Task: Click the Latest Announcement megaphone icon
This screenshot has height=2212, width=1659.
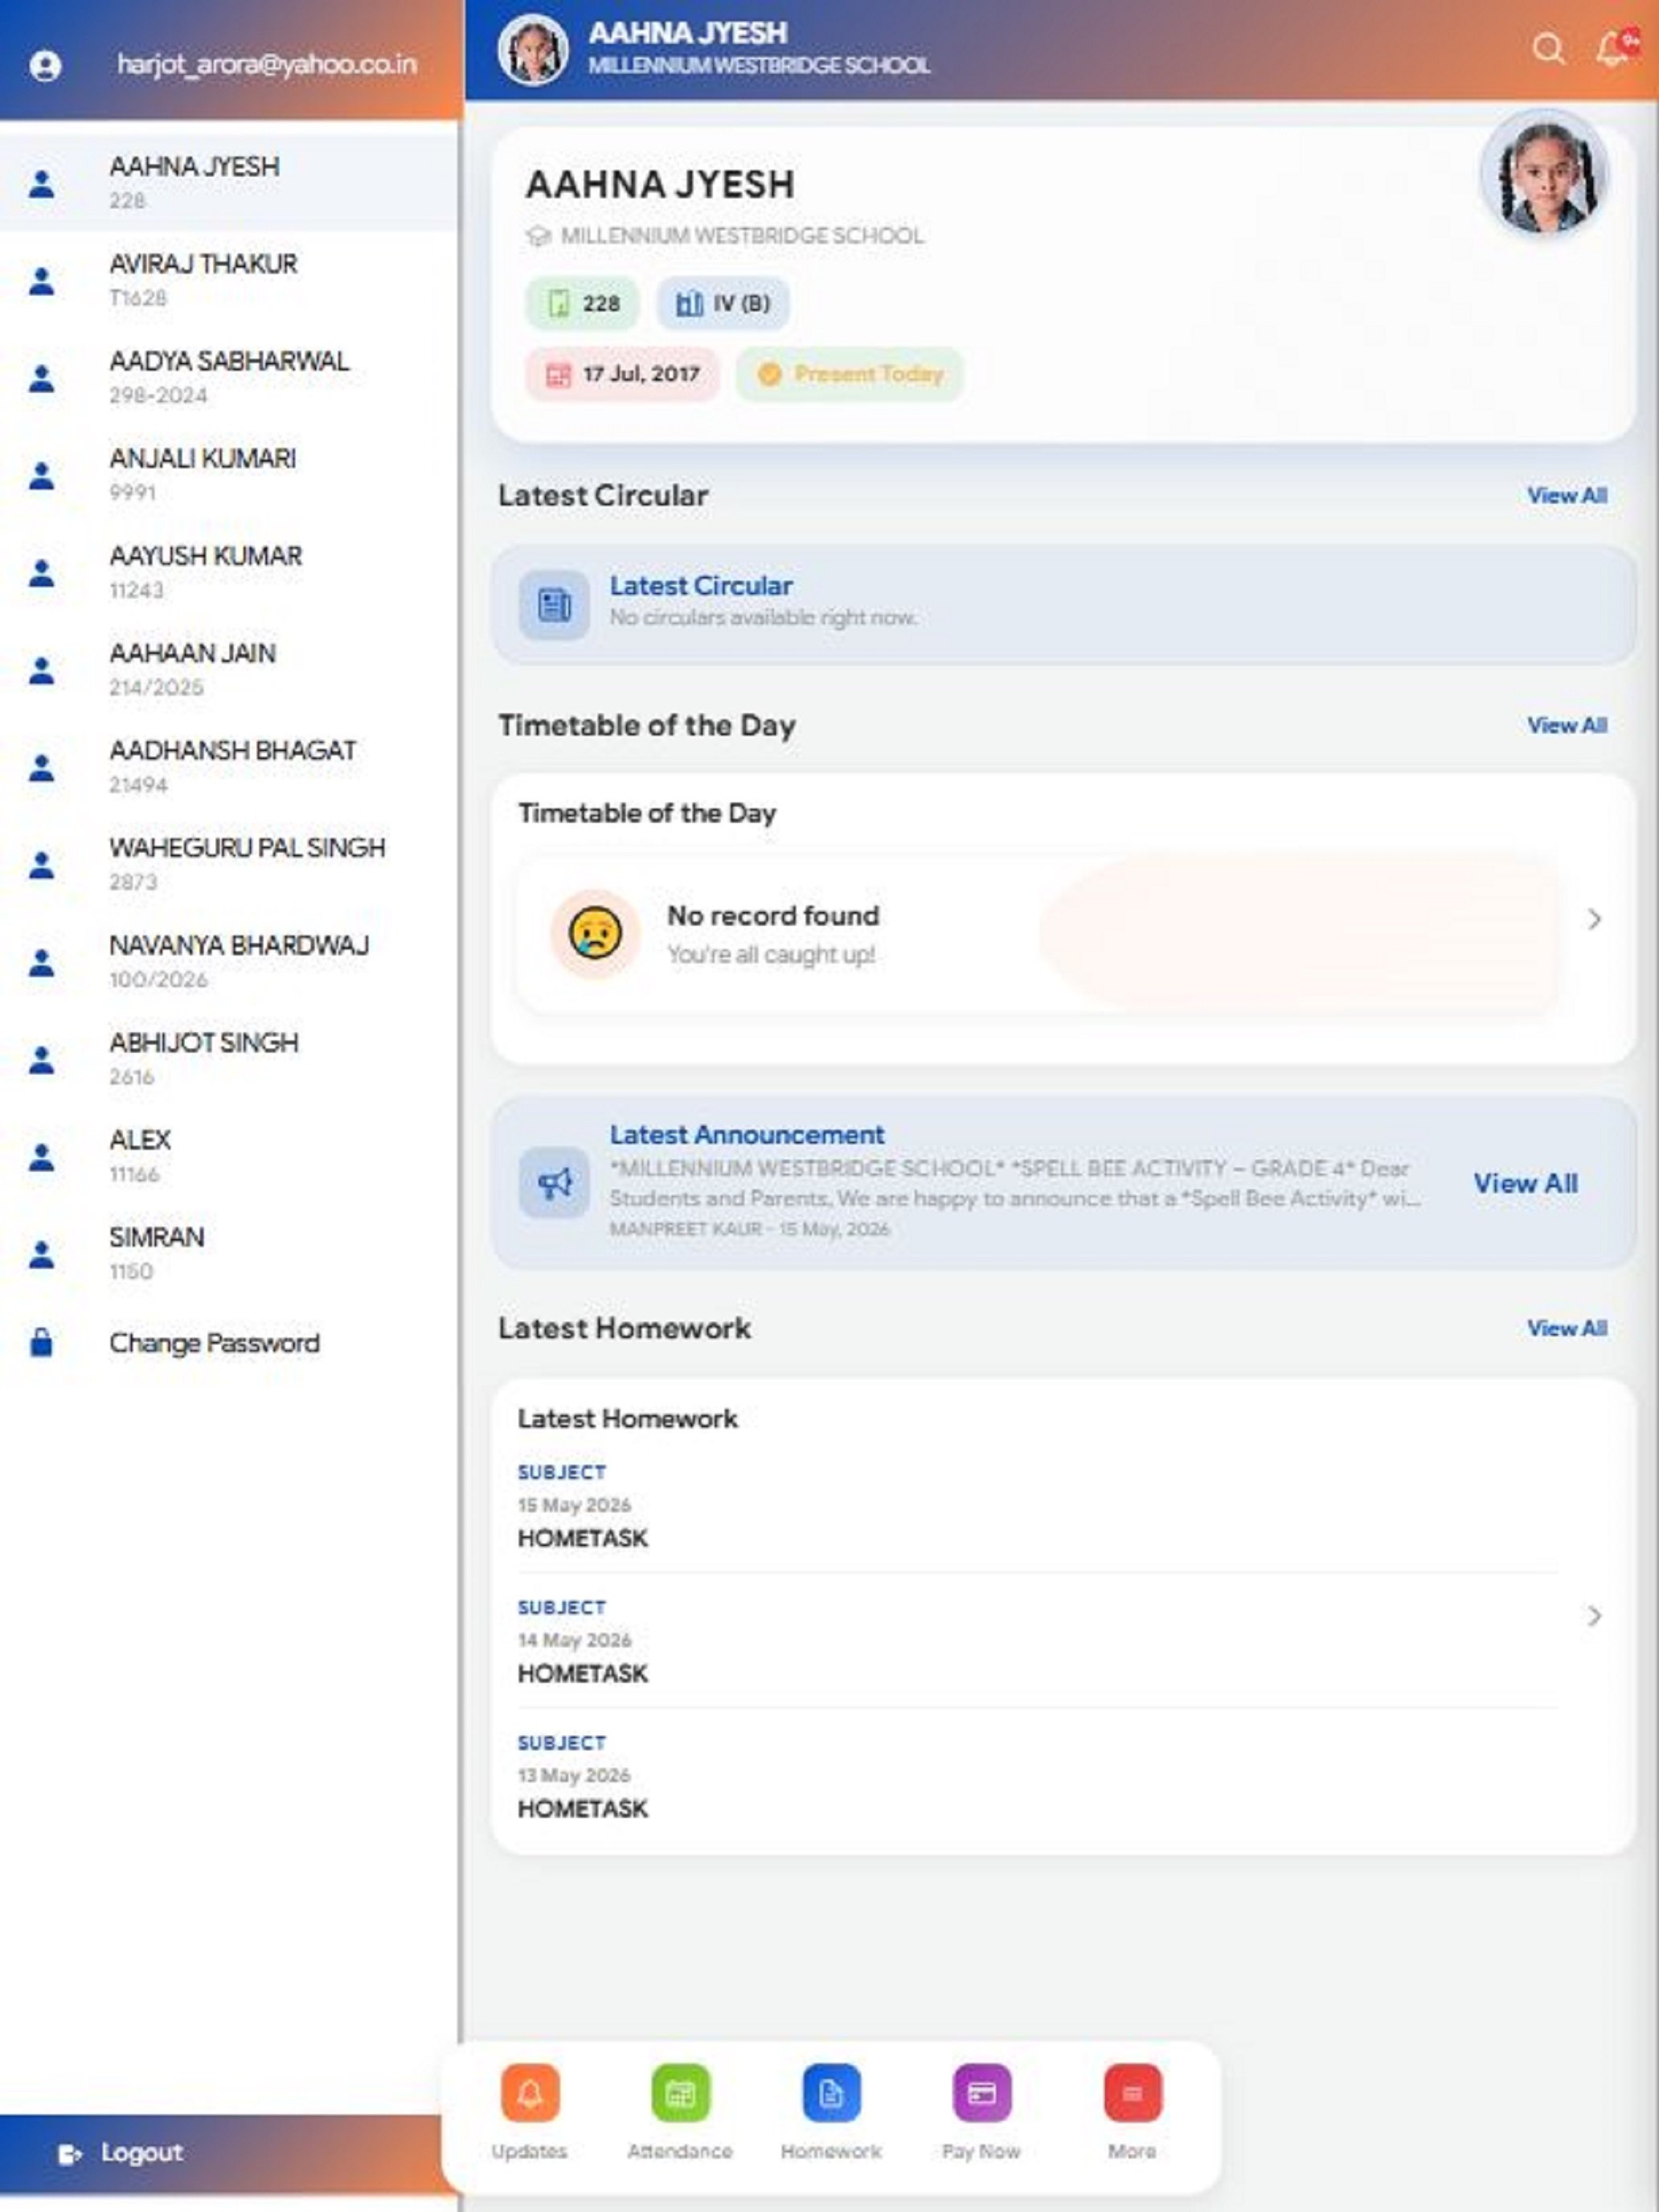Action: (554, 1183)
